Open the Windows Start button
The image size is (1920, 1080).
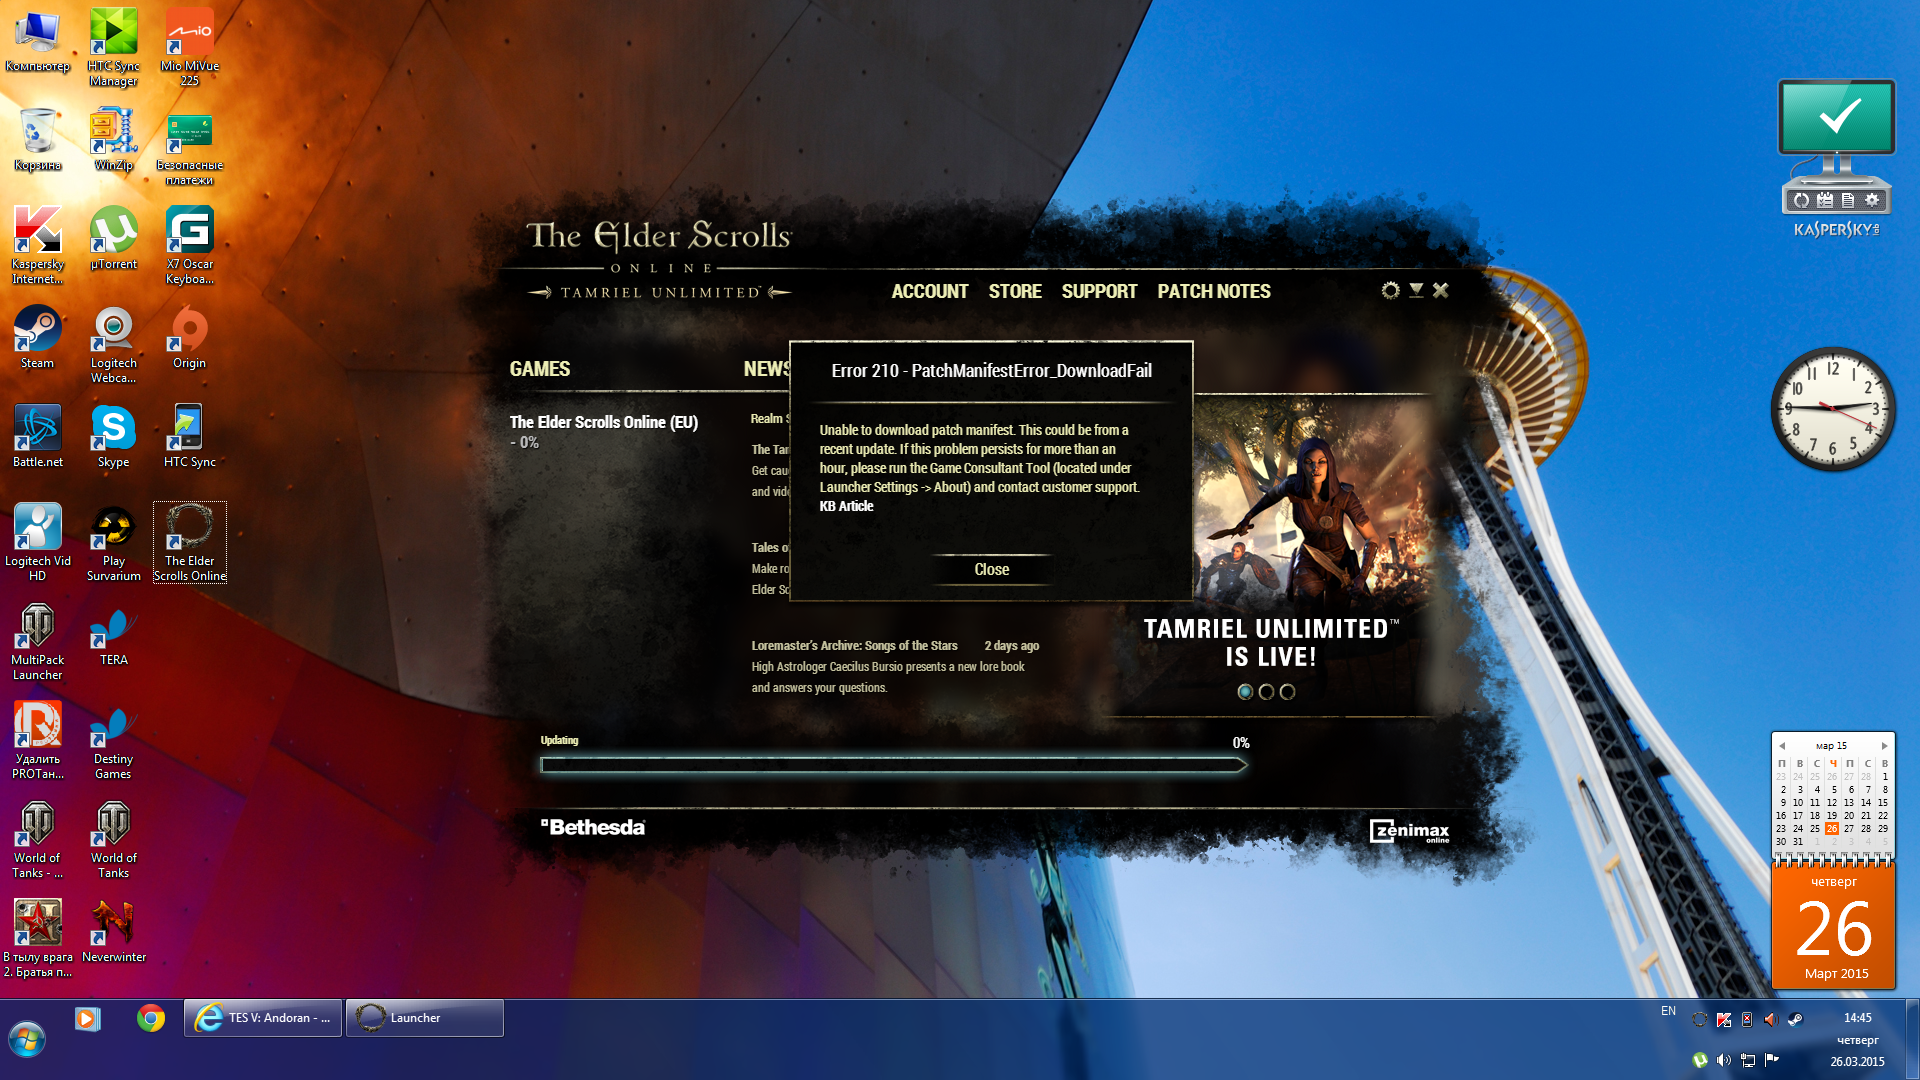click(x=27, y=1040)
